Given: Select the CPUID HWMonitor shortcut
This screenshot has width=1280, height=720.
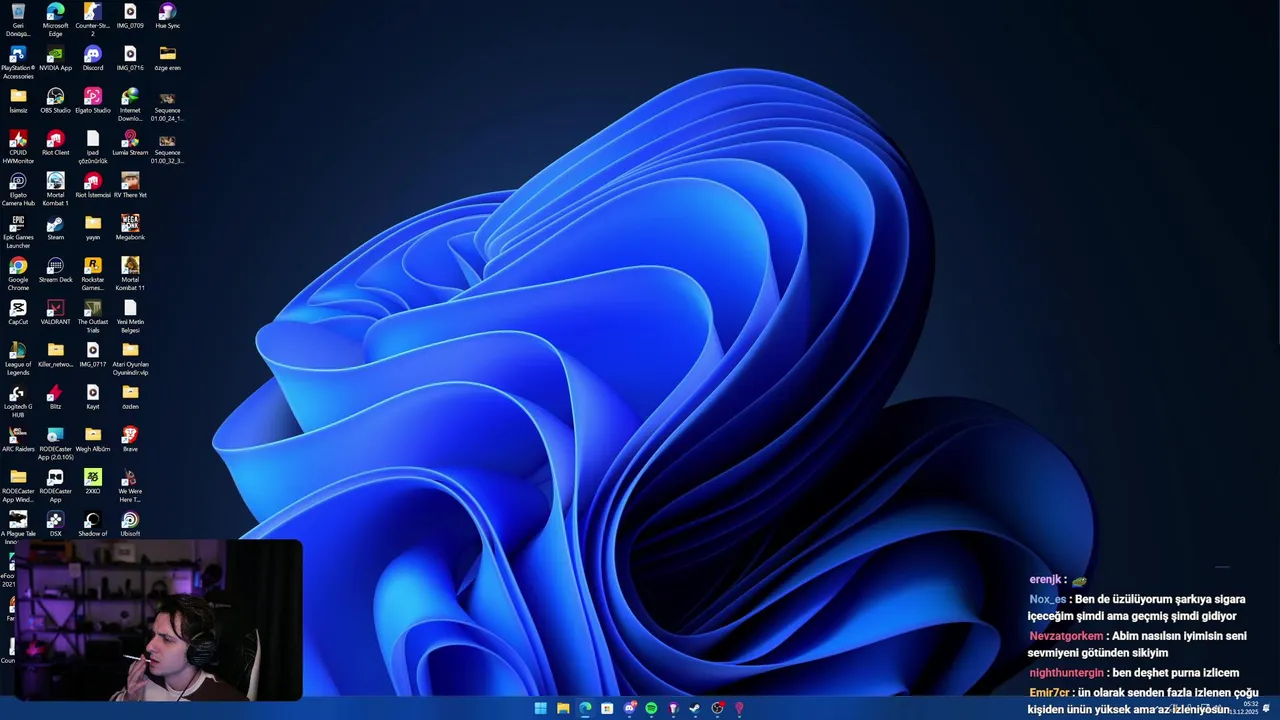Looking at the screenshot, I should (x=18, y=147).
